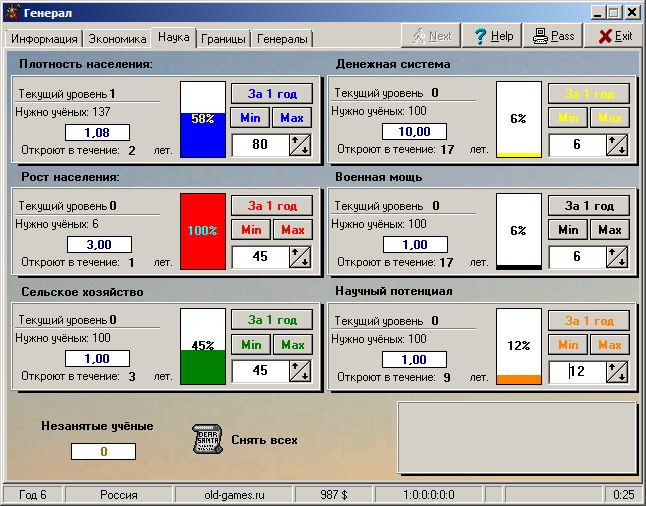Switch to the Генералы tab
646x506 pixels.
tap(282, 39)
